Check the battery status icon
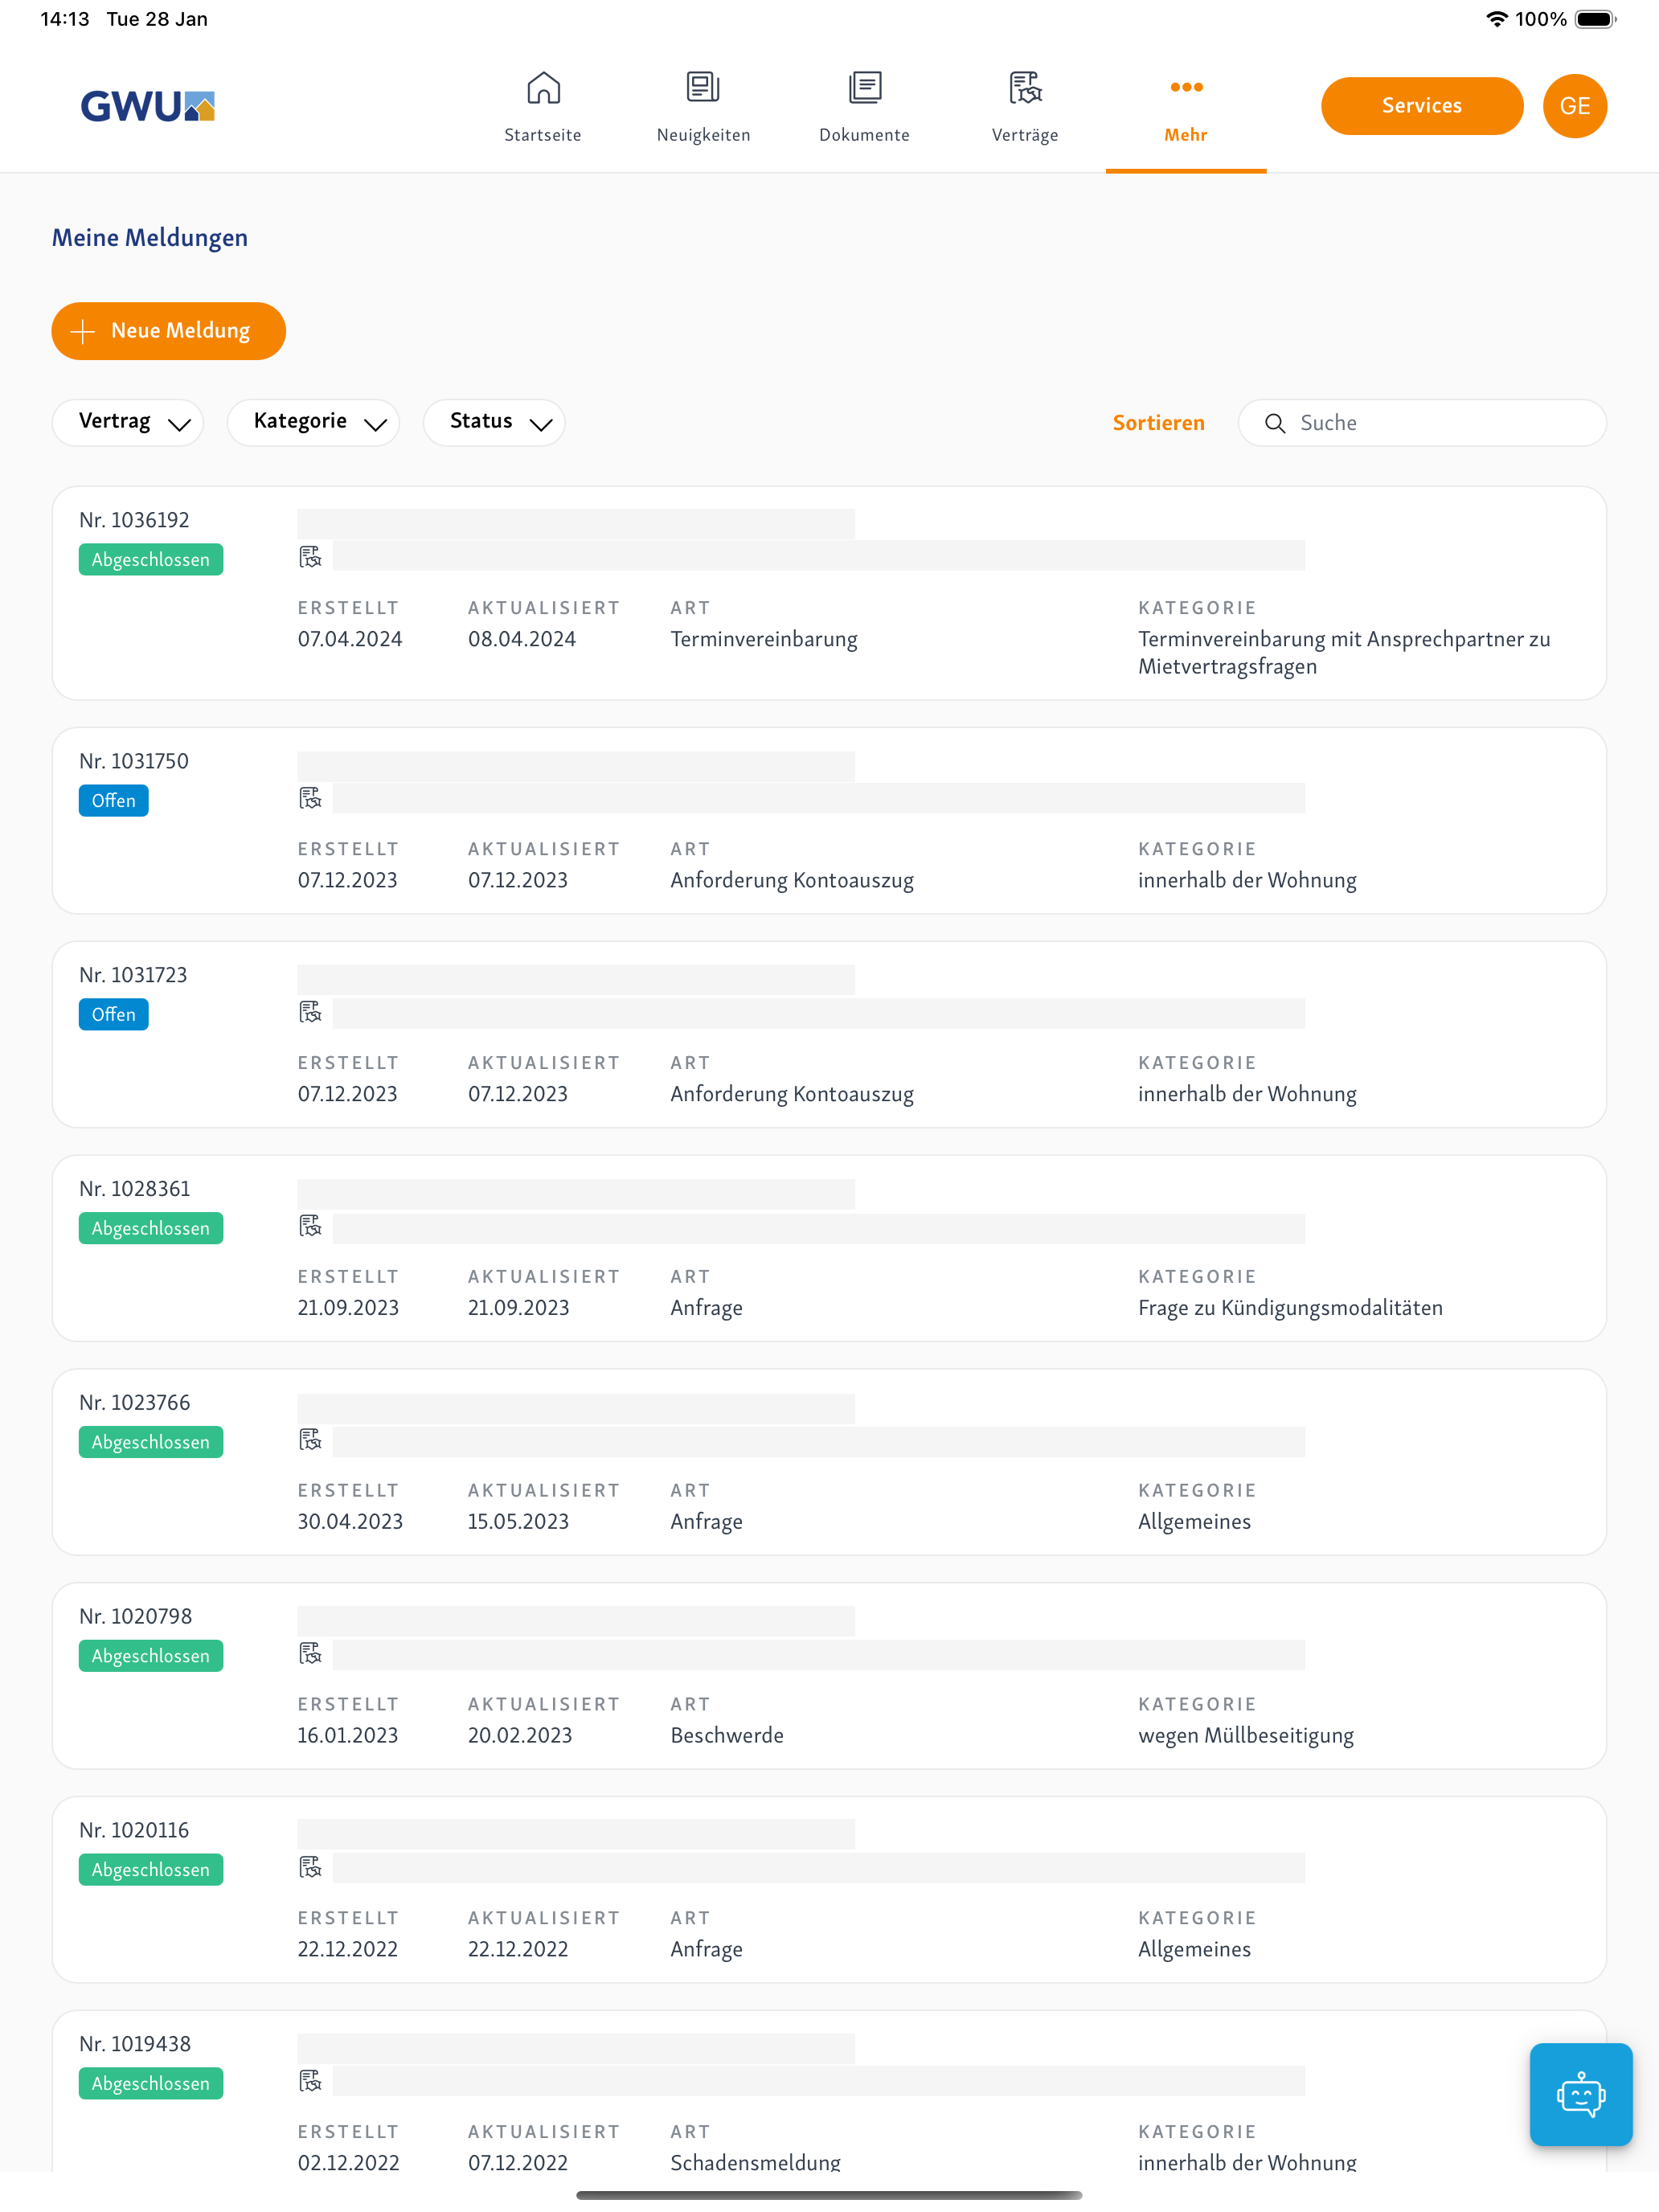Viewport: 1659px width, 2212px height. click(1595, 19)
